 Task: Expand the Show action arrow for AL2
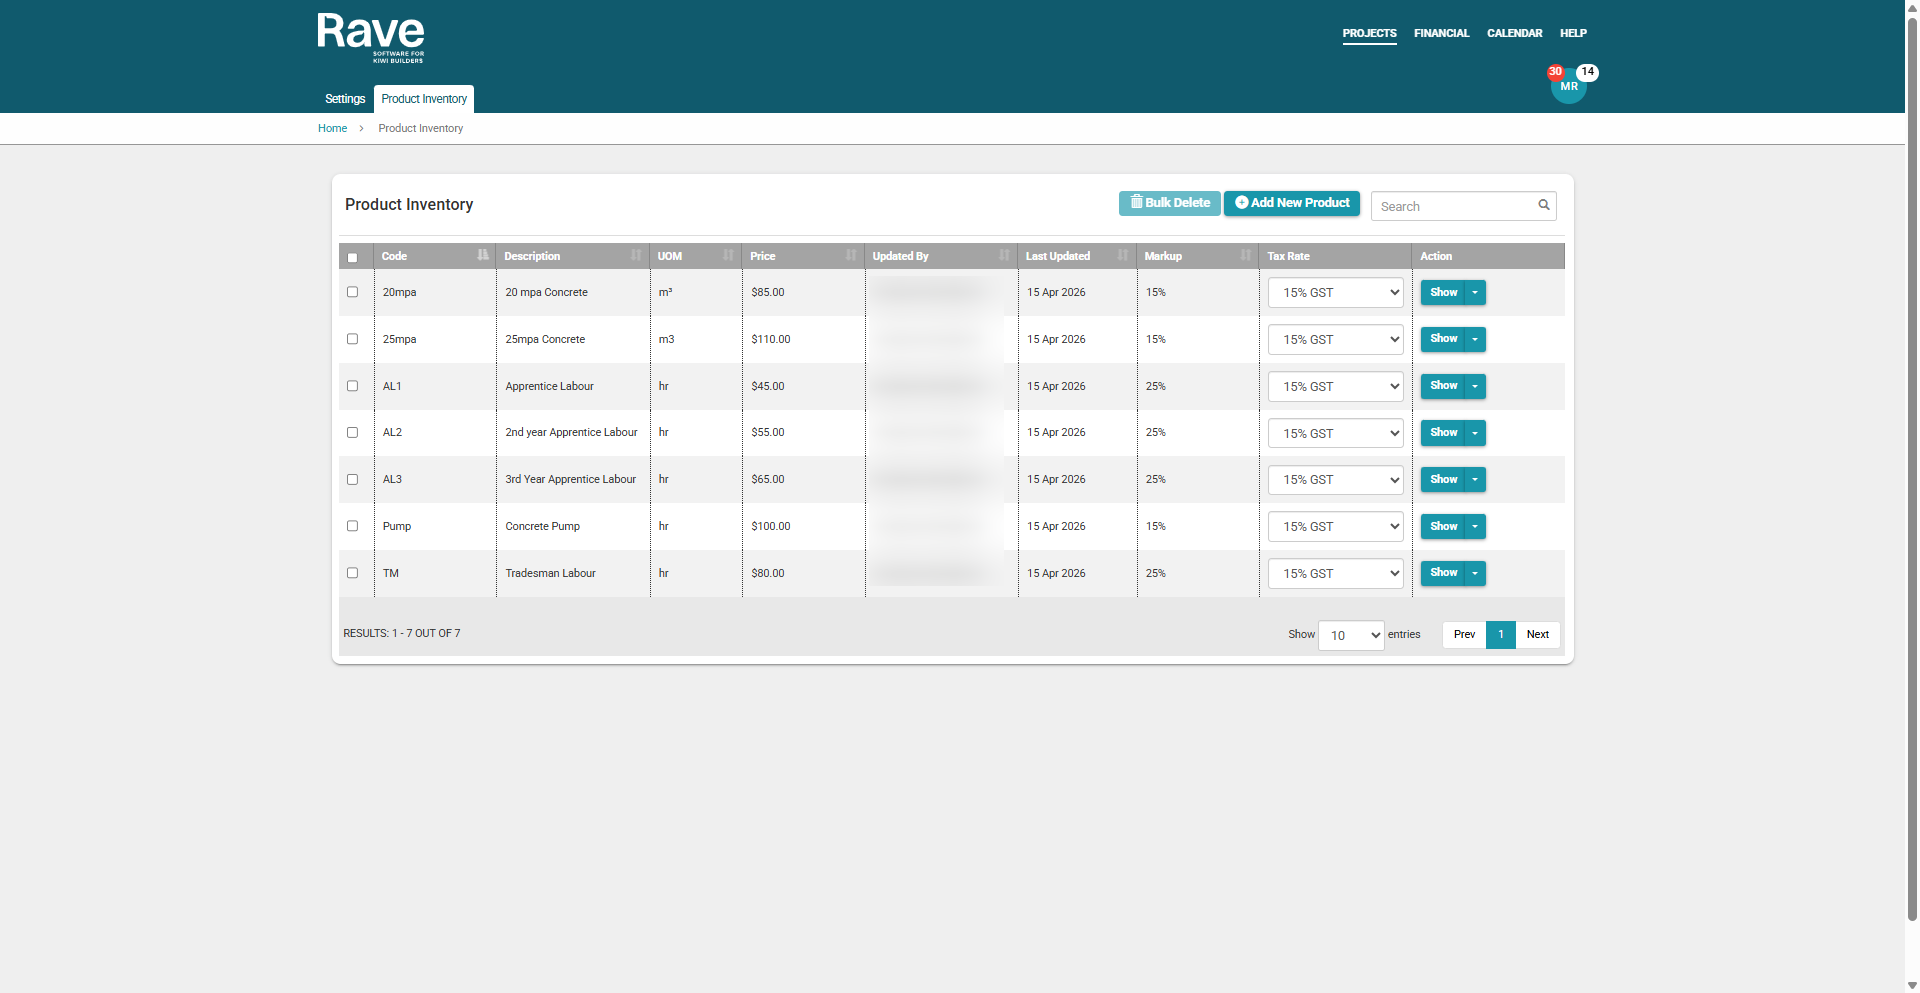click(x=1475, y=432)
